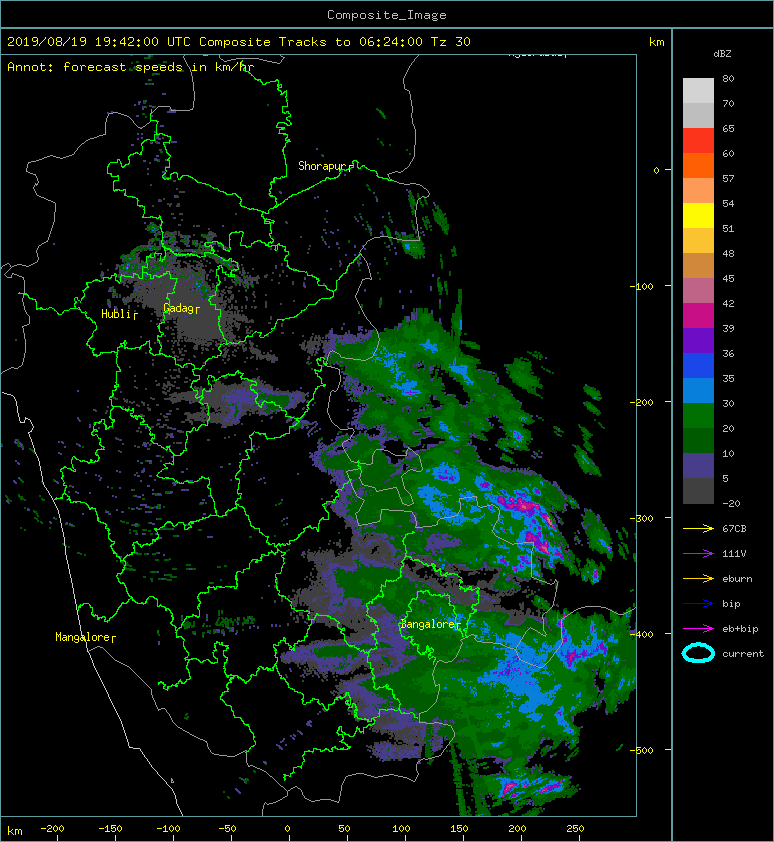The image size is (774, 842).
Task: Click the 50 tick label on the horizontal axis
Action: pos(344,829)
